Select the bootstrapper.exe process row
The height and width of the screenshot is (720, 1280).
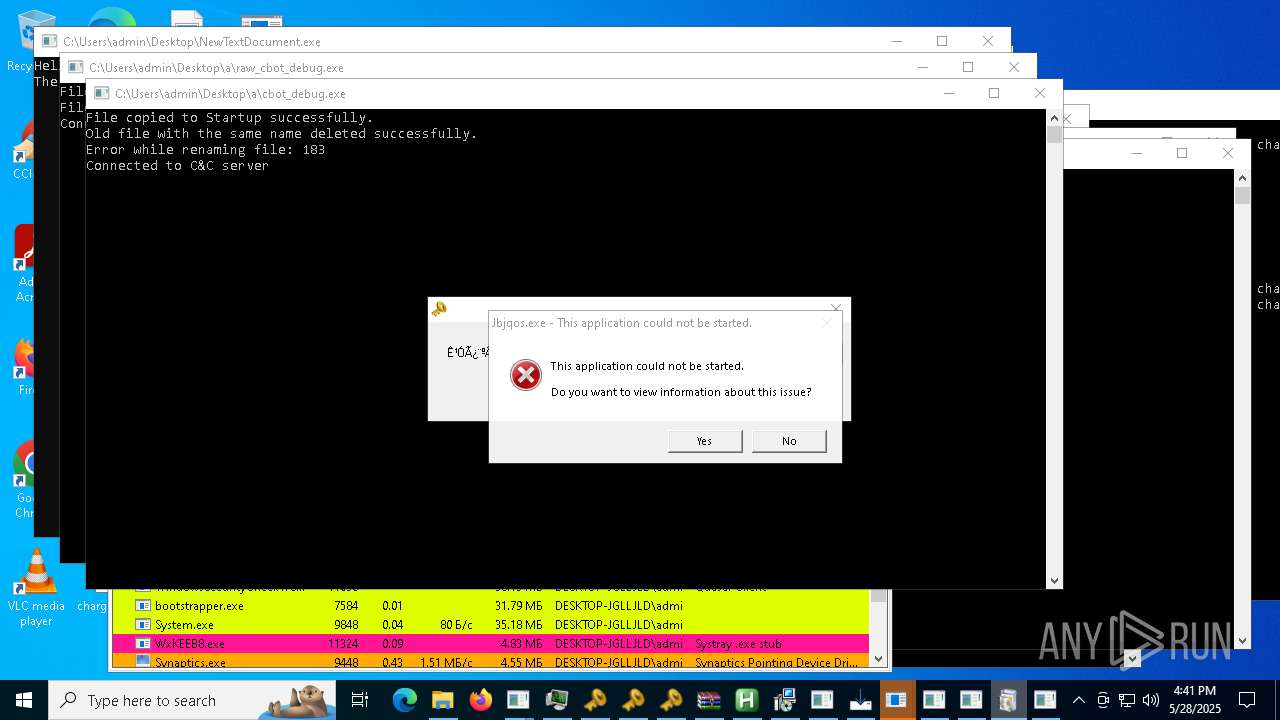[490, 606]
